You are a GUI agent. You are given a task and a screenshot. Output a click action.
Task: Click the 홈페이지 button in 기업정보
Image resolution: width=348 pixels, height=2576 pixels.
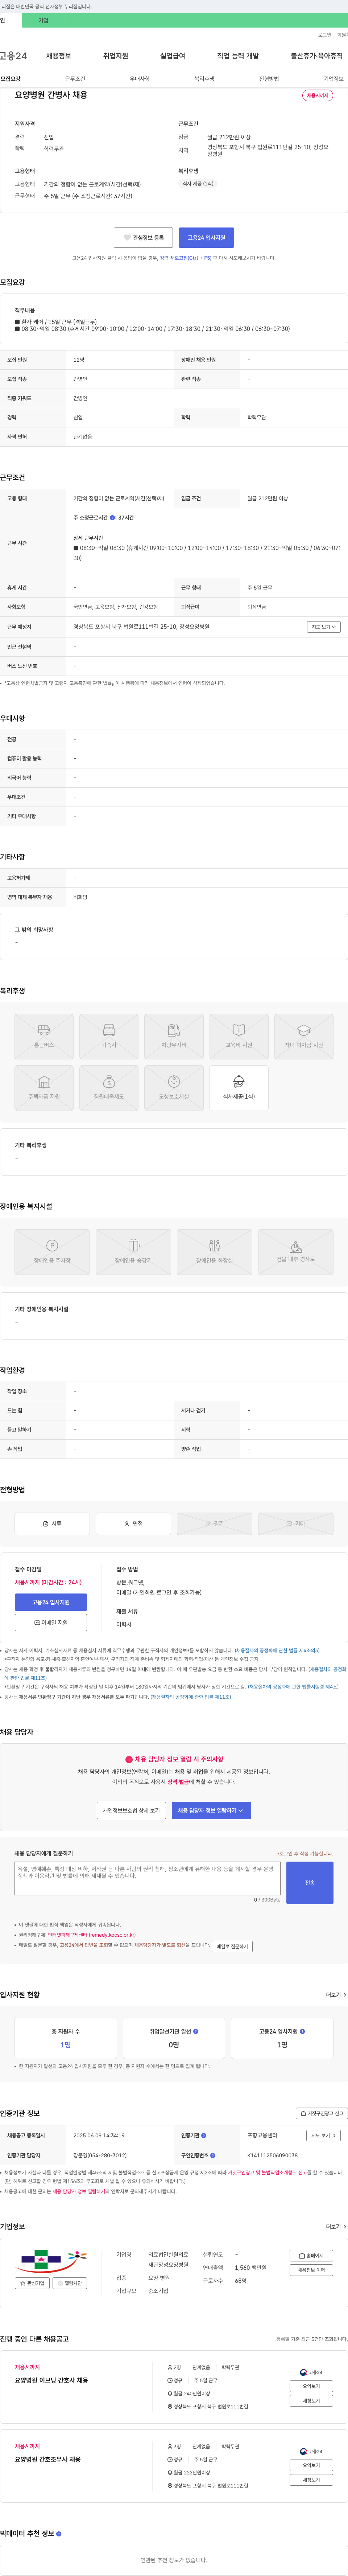click(311, 2256)
